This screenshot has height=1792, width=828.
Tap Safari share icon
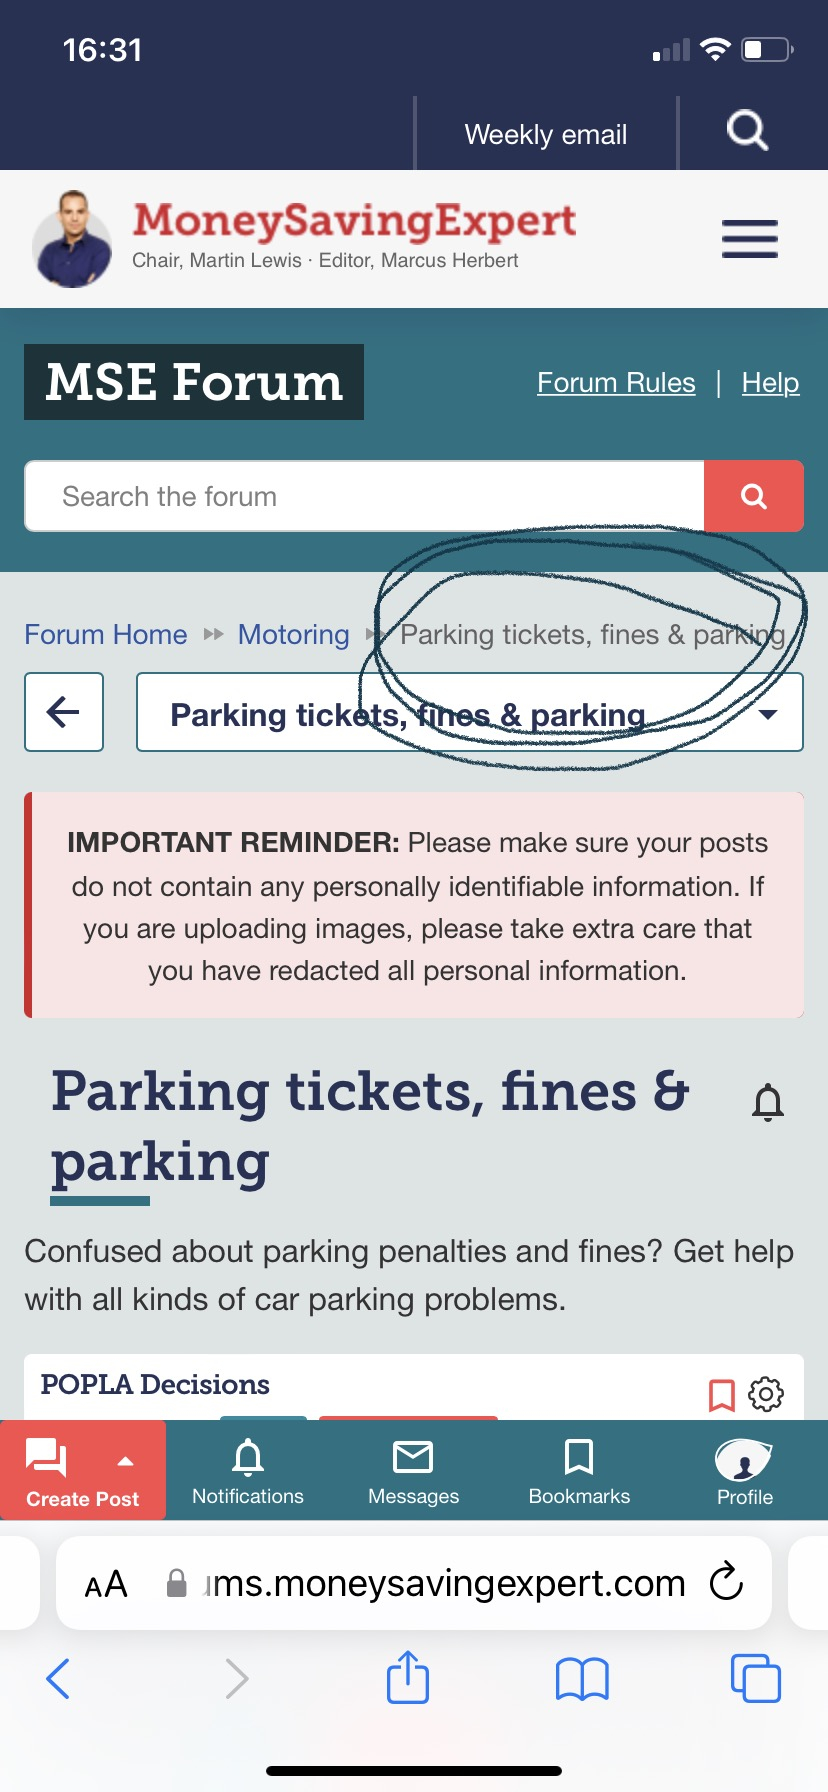click(x=408, y=1677)
